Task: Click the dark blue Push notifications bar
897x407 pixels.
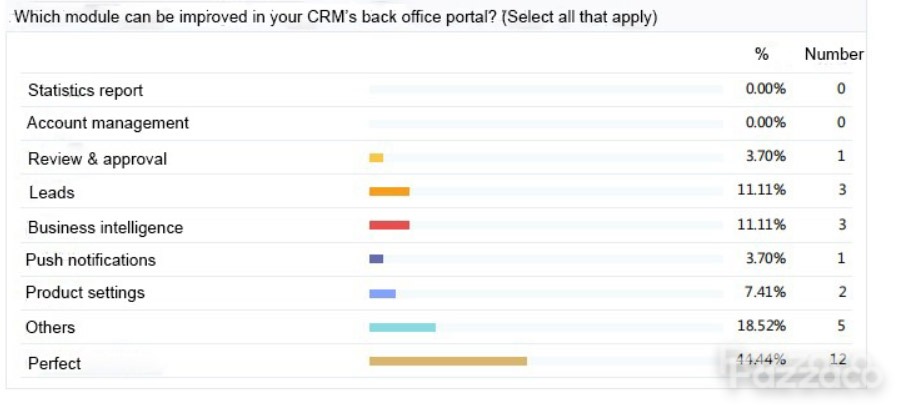Action: [x=376, y=259]
